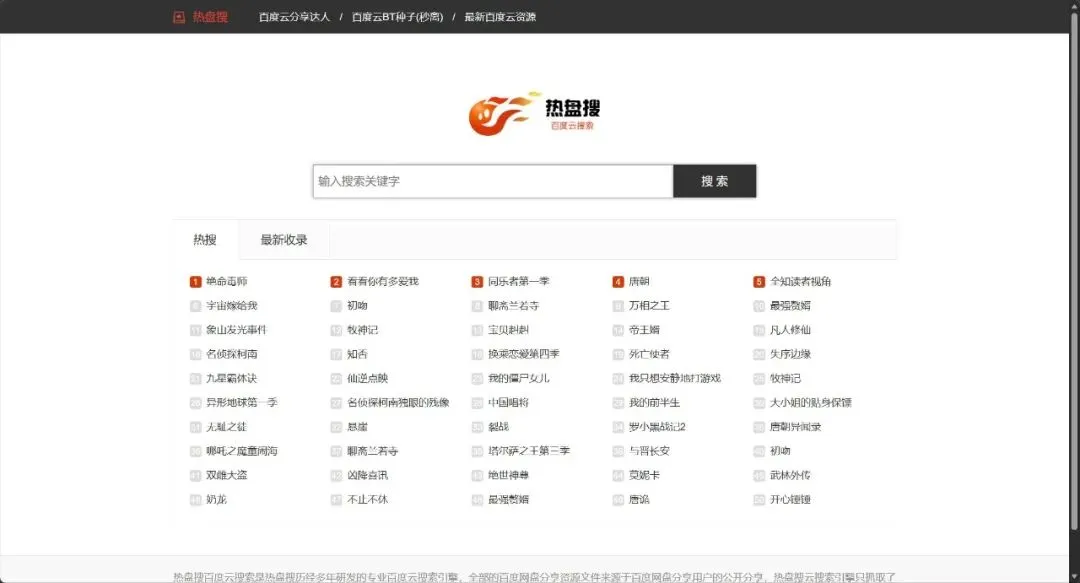Click the large 热盘搜 flame logo

point(534,114)
